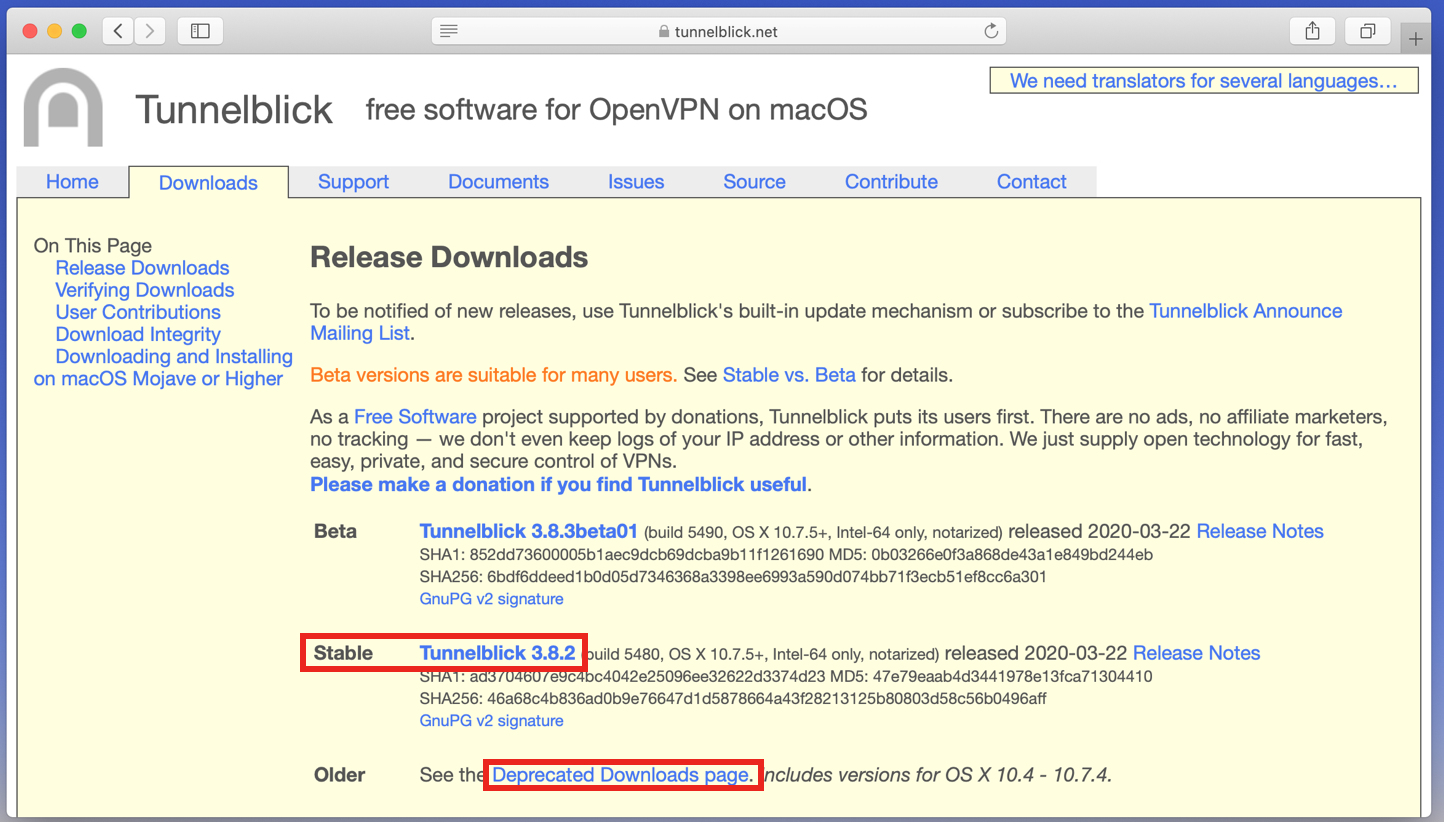
Task: Open Release Notes for the Stable version
Action: [x=1196, y=653]
